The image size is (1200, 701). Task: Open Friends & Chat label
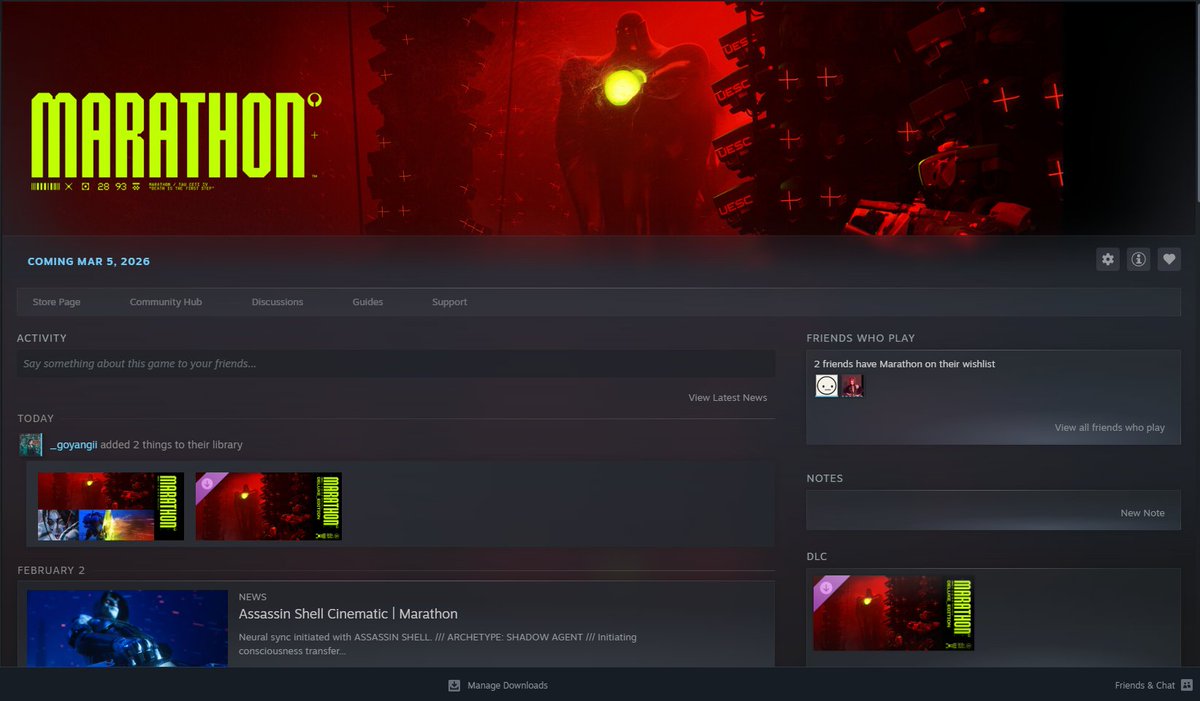coord(1145,686)
